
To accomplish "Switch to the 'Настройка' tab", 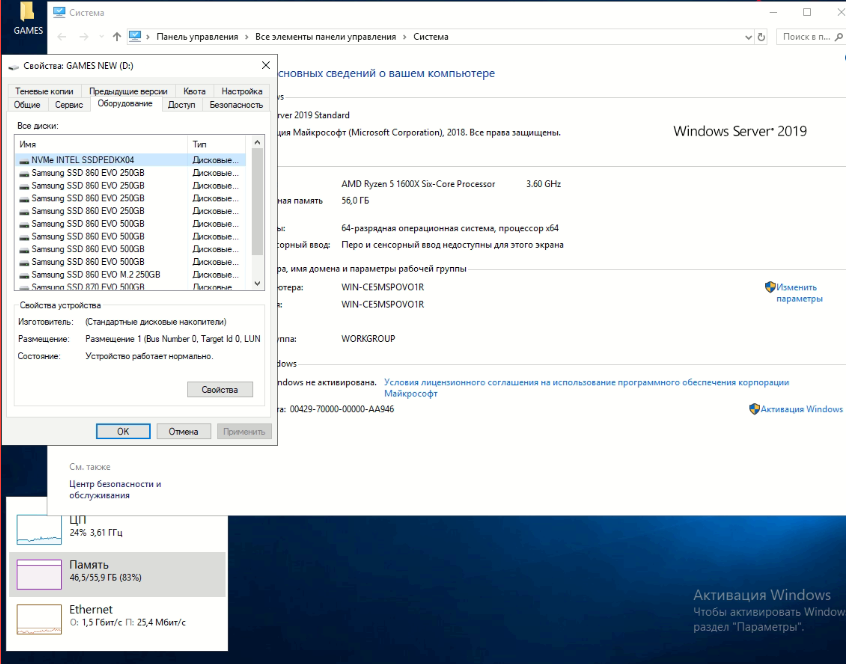I will (242, 91).
